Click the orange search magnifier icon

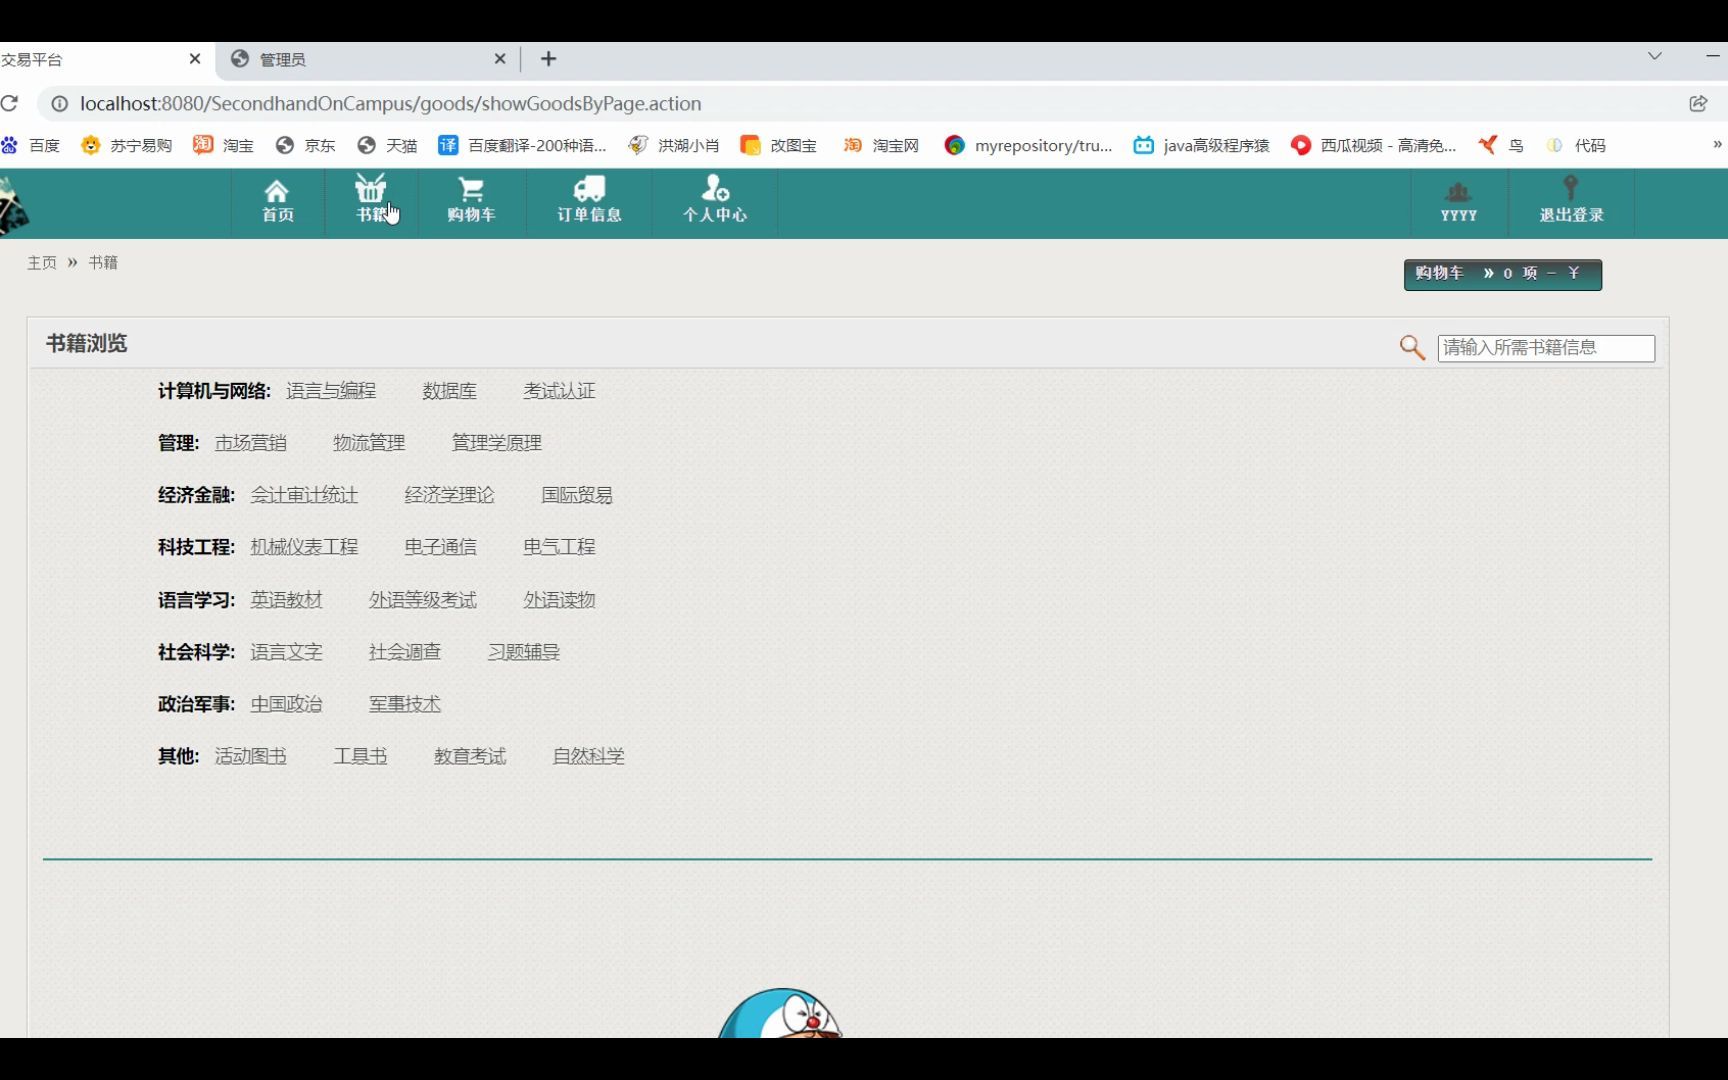[1412, 347]
